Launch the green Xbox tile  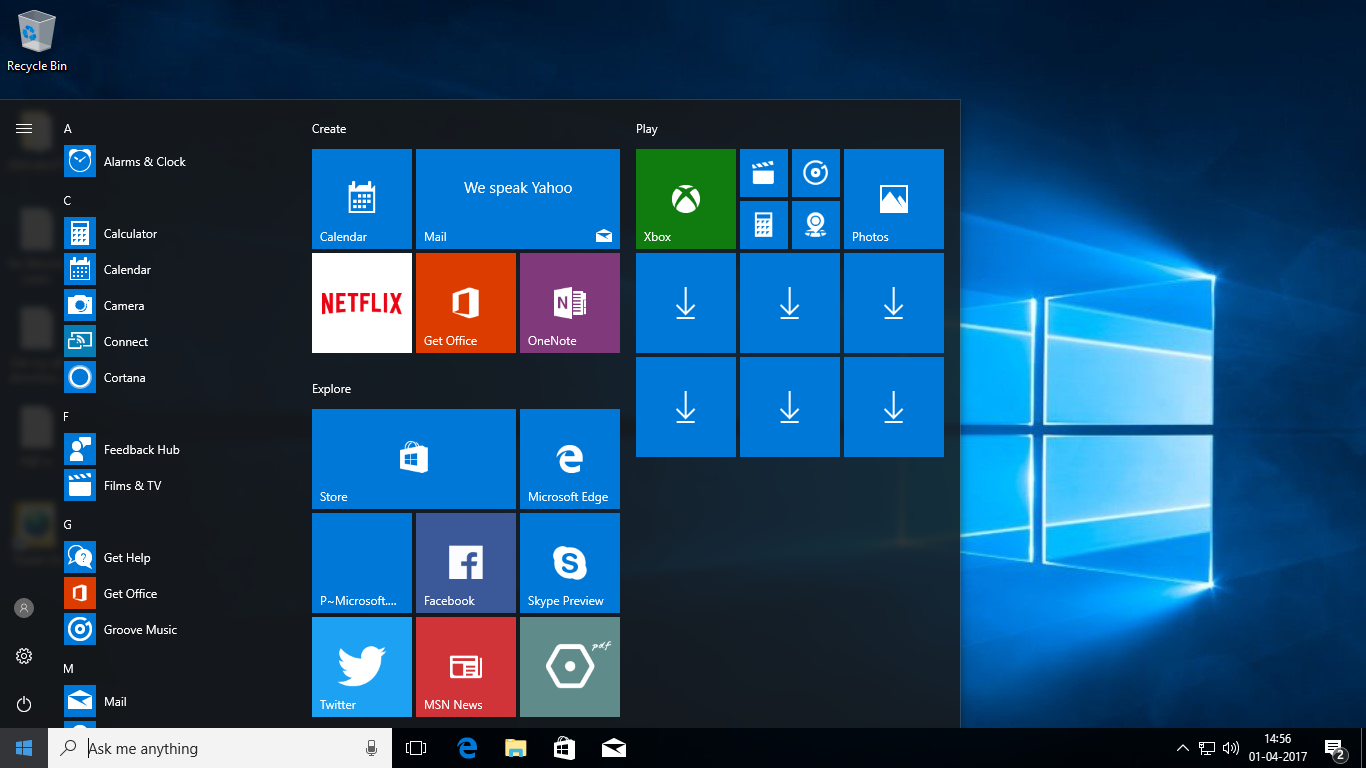click(x=686, y=199)
